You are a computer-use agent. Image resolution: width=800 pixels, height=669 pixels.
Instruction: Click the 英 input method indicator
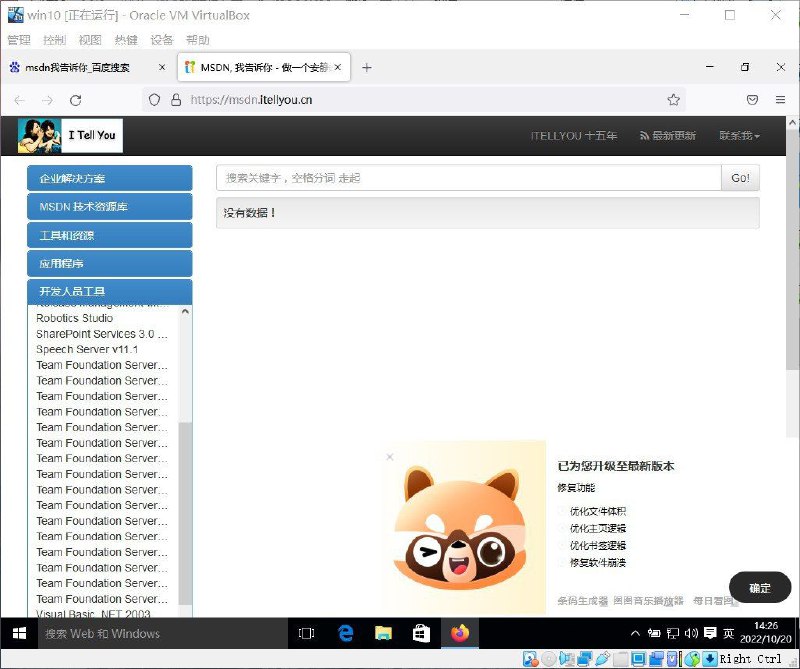point(728,633)
